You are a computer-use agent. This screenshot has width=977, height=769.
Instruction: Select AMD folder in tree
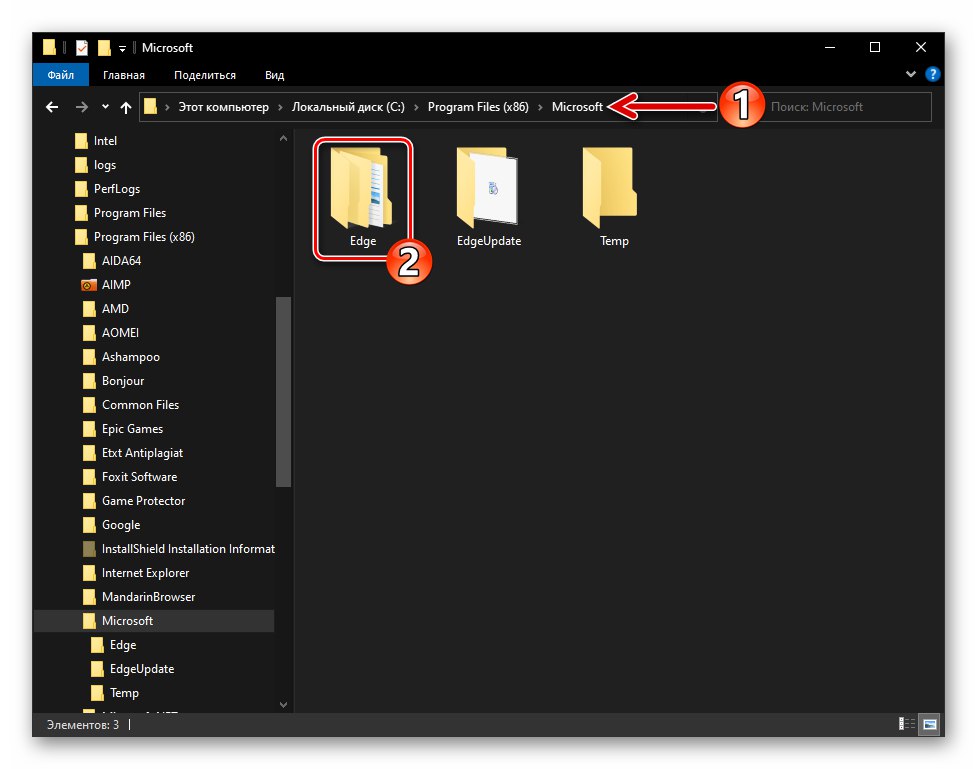[105, 309]
